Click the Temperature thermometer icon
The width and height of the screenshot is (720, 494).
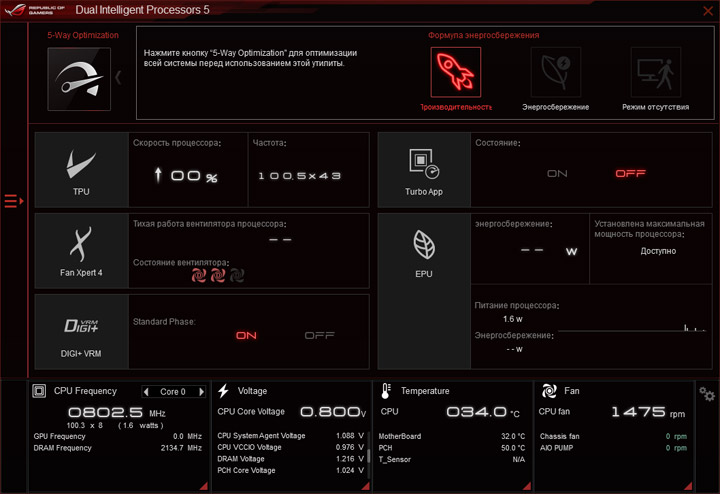386,391
